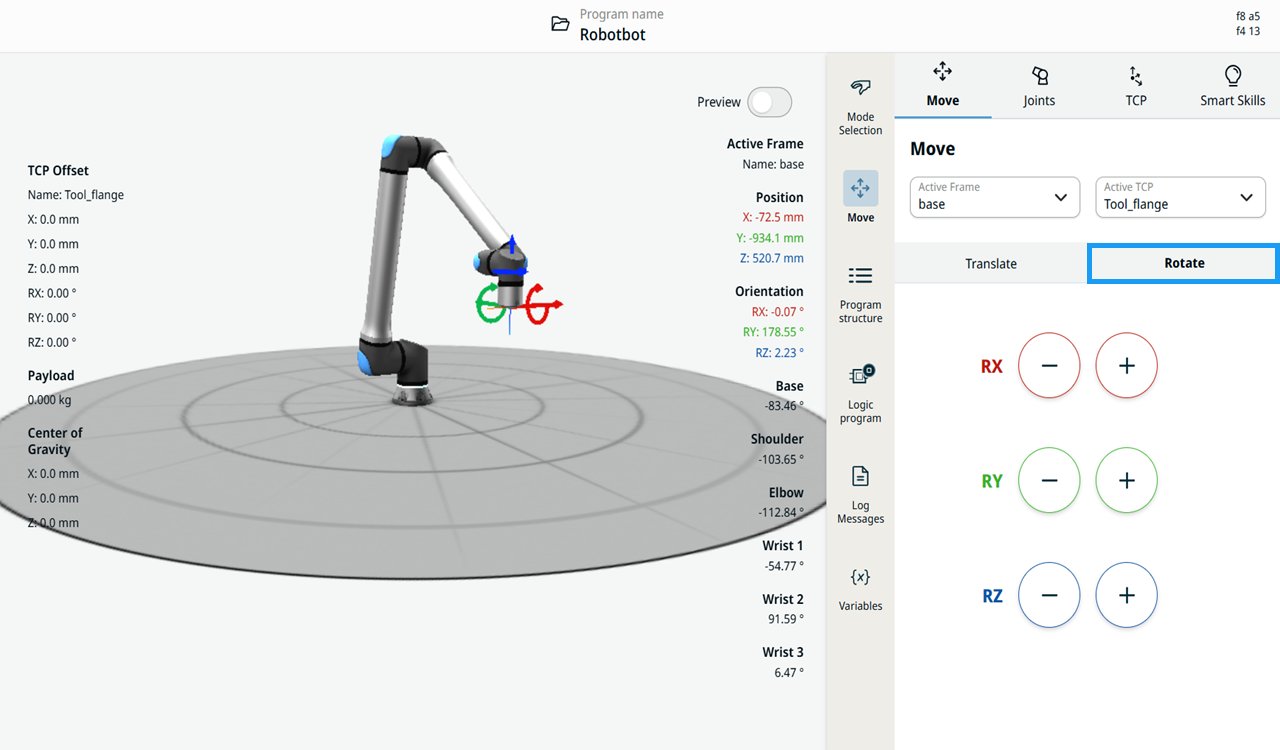Click the program folder icon

click(x=561, y=24)
